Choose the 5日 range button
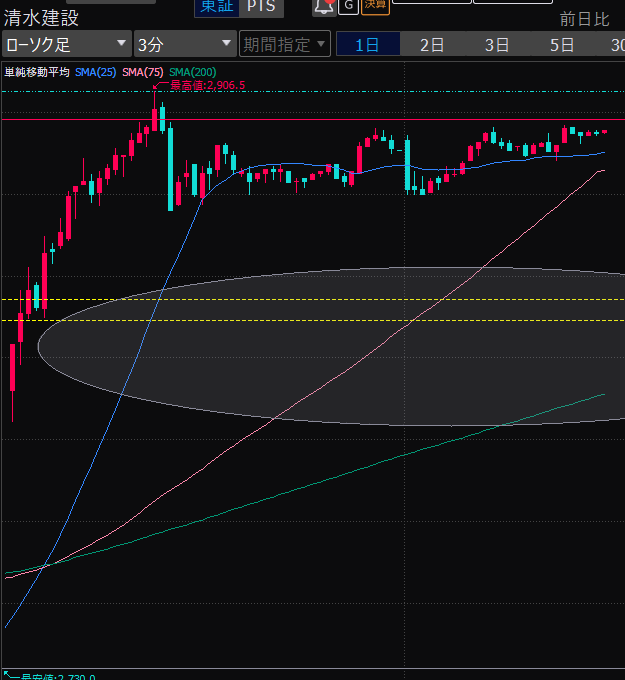The image size is (625, 680). tap(562, 44)
